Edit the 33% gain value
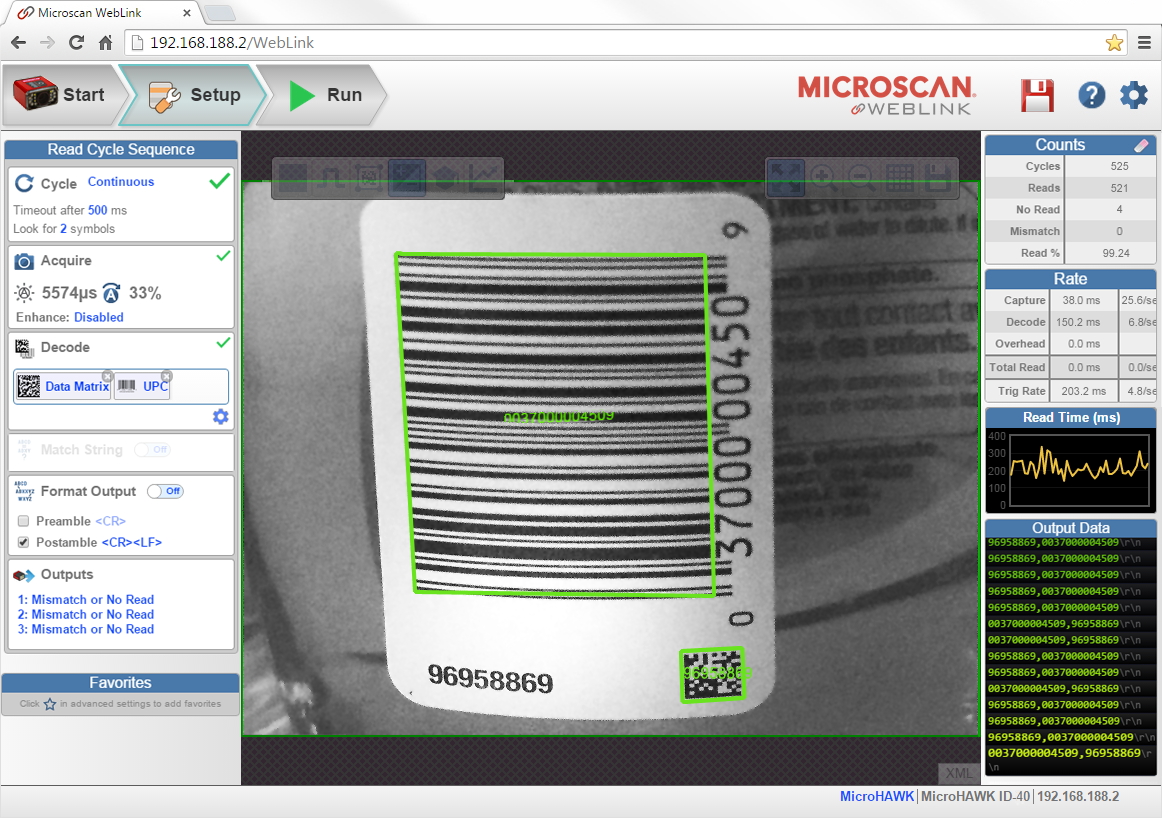 click(x=145, y=293)
